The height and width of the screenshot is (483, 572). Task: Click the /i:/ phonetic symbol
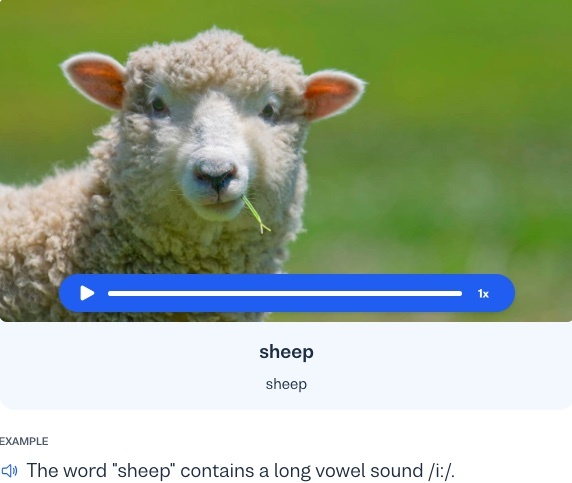click(x=441, y=470)
